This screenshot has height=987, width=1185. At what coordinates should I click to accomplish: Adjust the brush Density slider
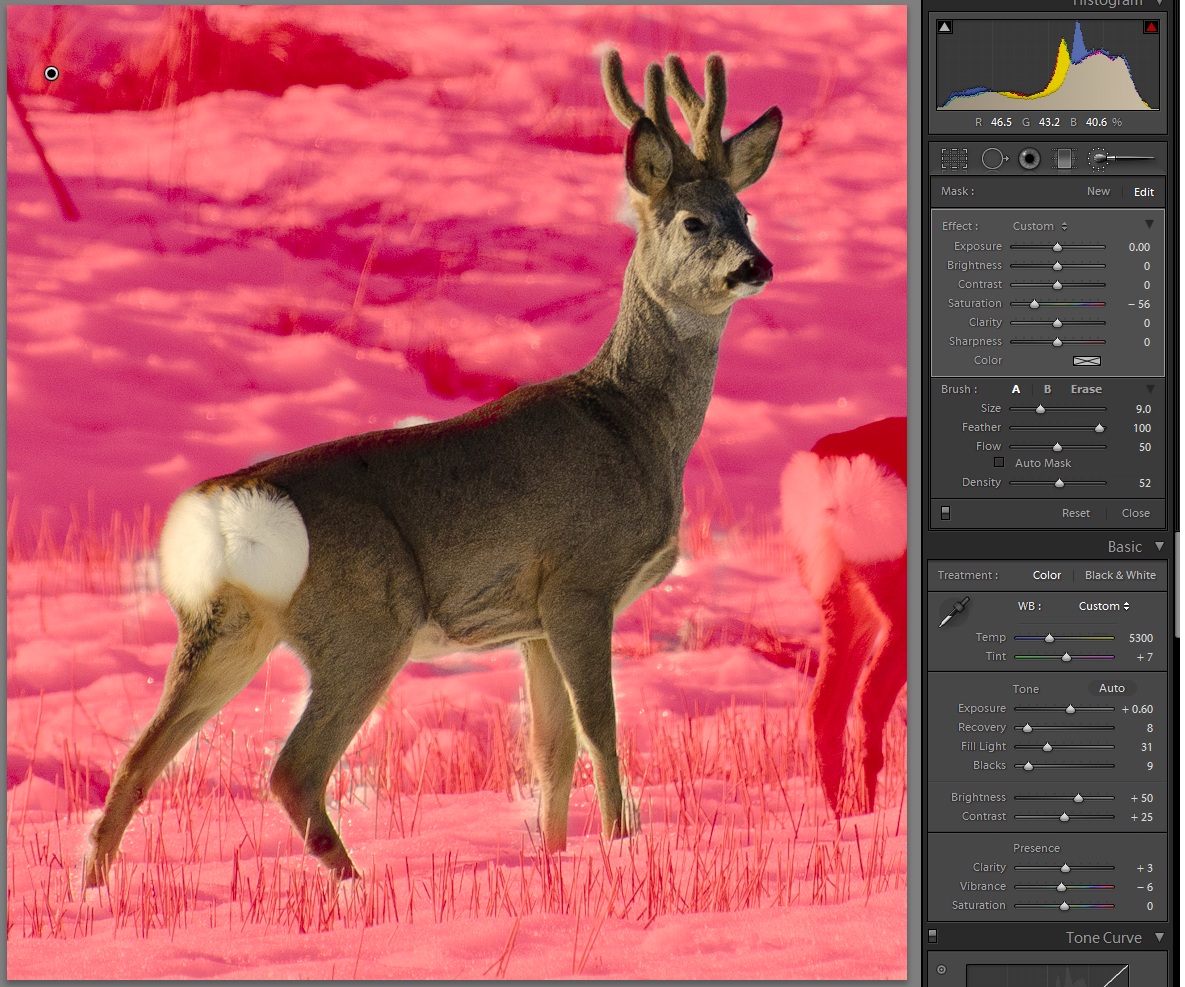[1059, 483]
